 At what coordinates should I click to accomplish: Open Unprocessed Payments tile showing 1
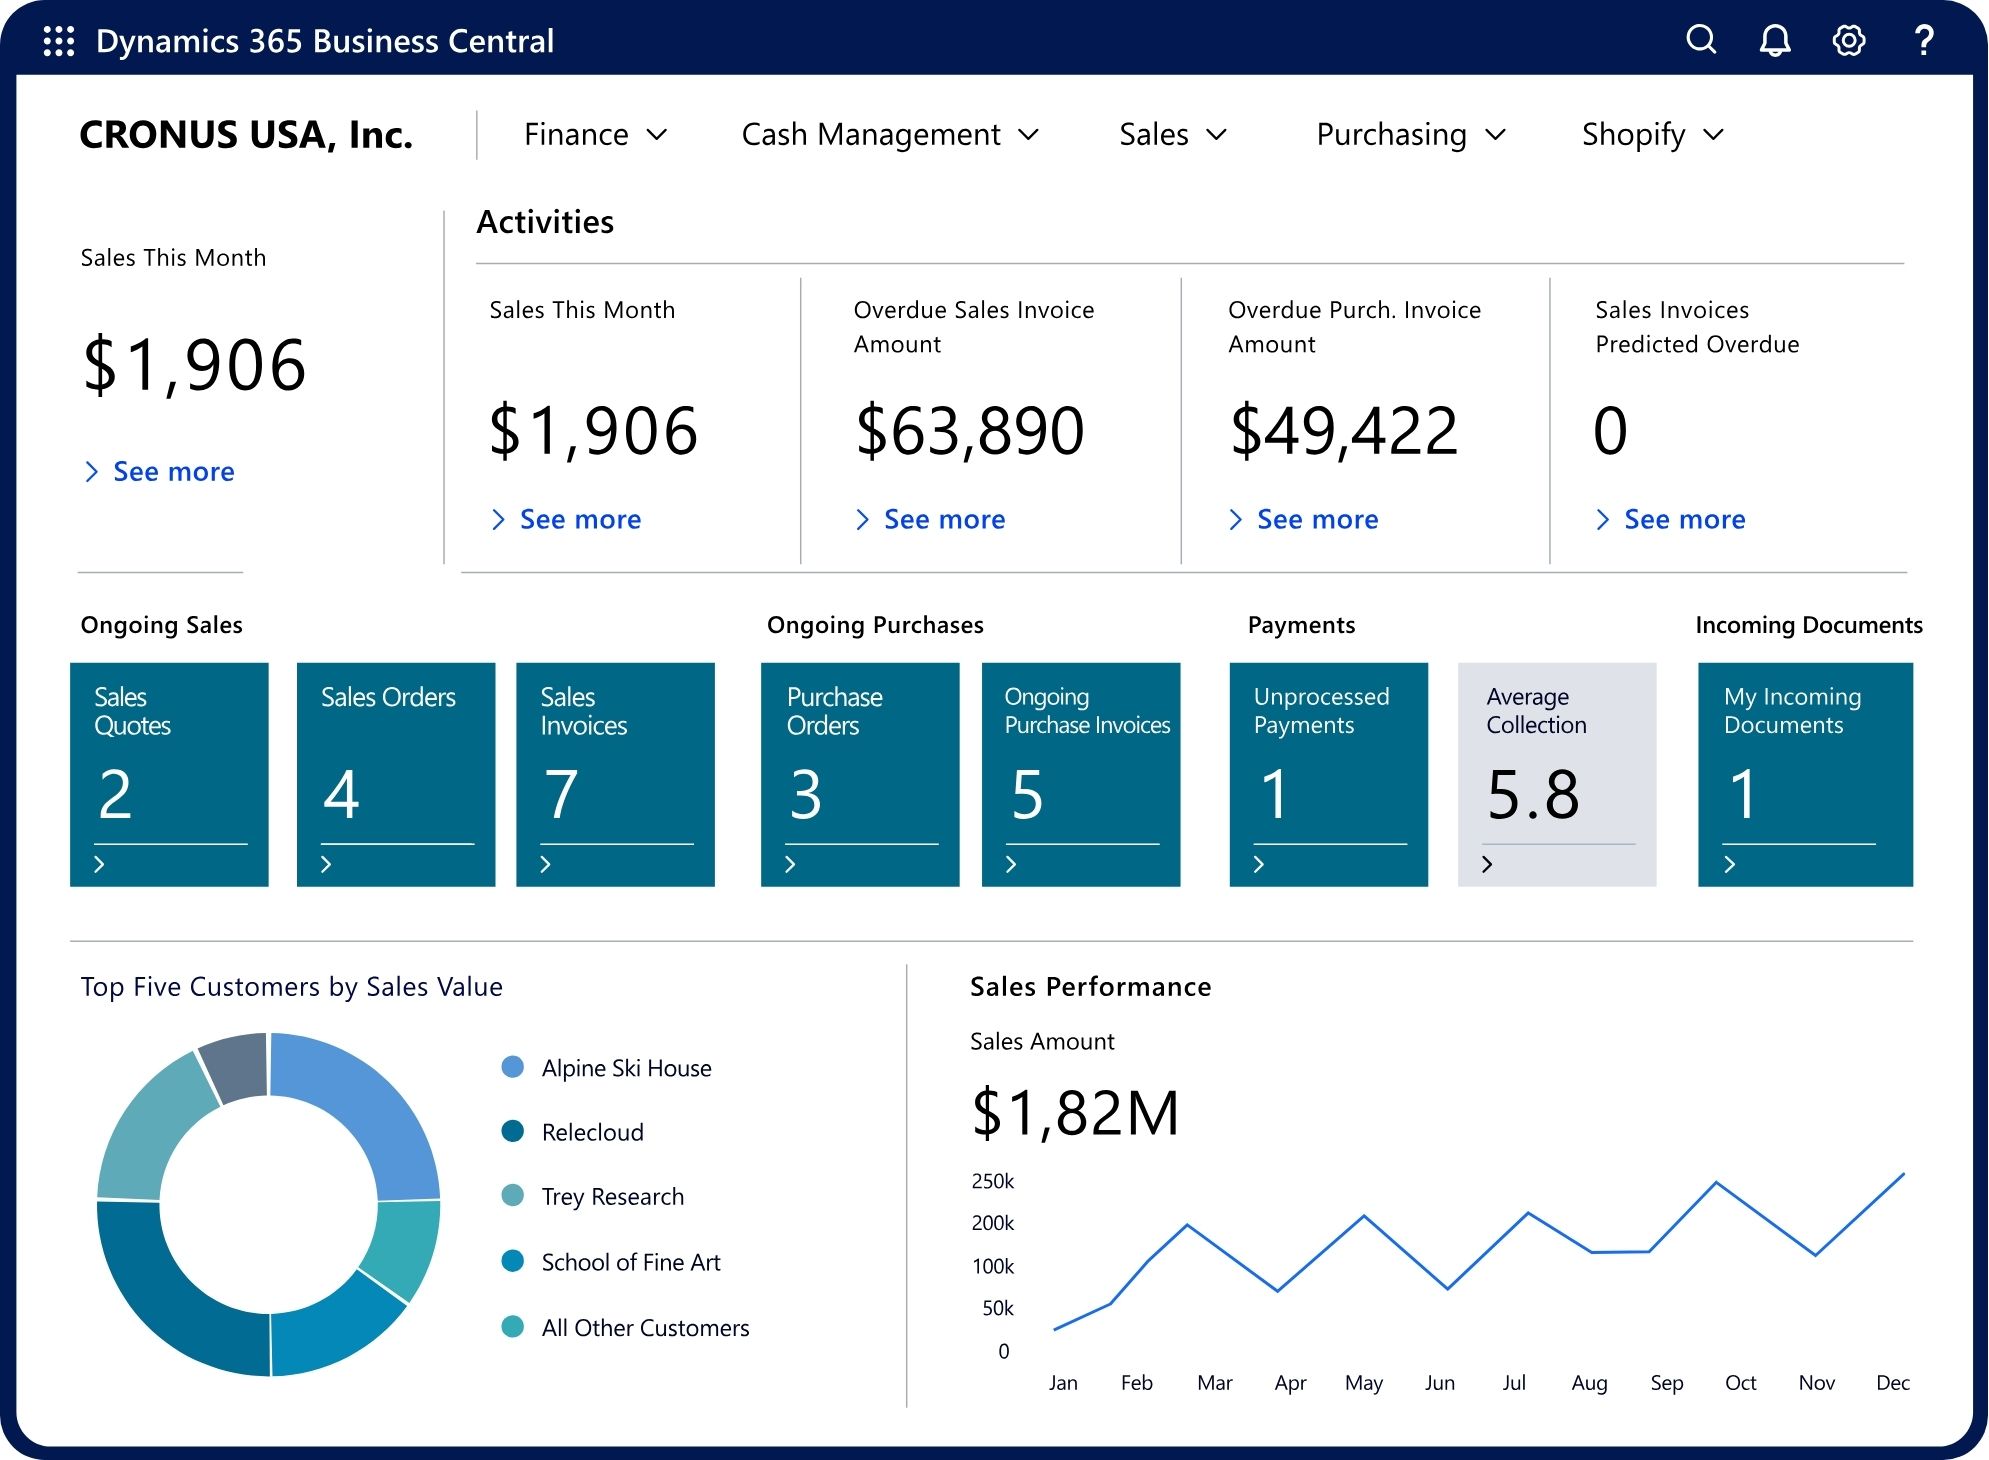point(1329,774)
